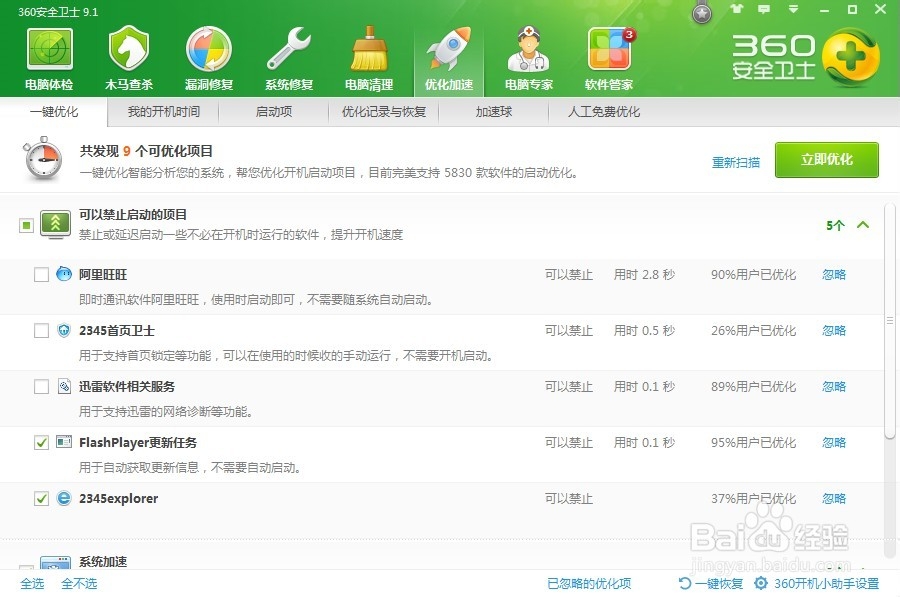
Task: Click 37%用户已优化 text
Action: pyautogui.click(x=754, y=498)
